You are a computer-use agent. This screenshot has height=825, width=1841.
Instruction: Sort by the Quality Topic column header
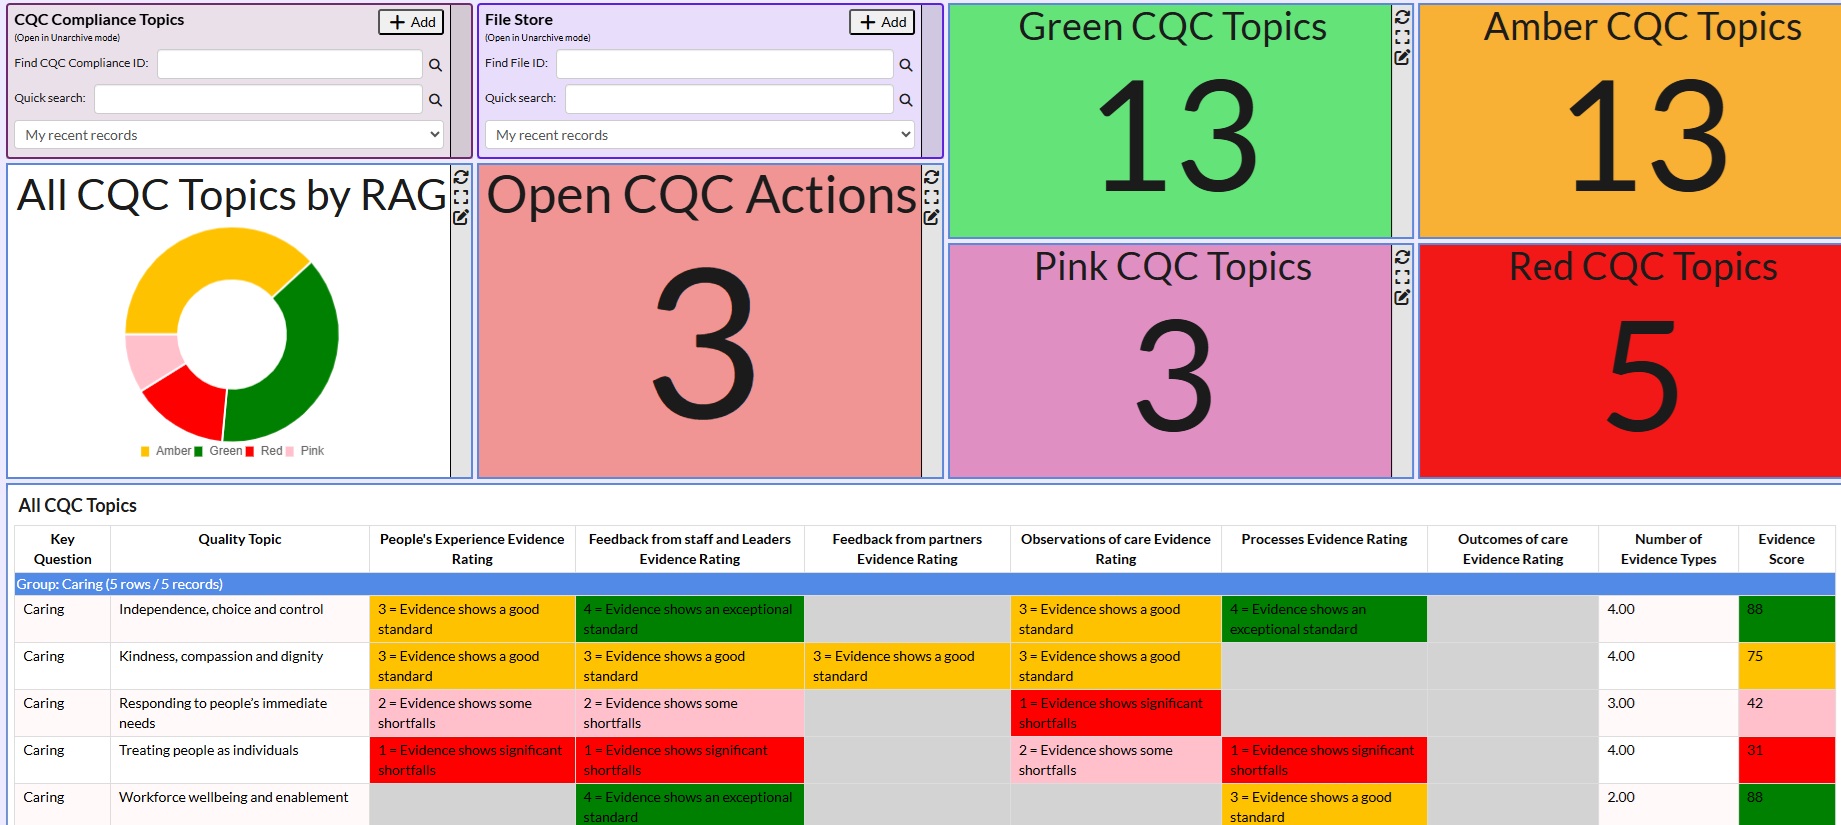coord(240,549)
